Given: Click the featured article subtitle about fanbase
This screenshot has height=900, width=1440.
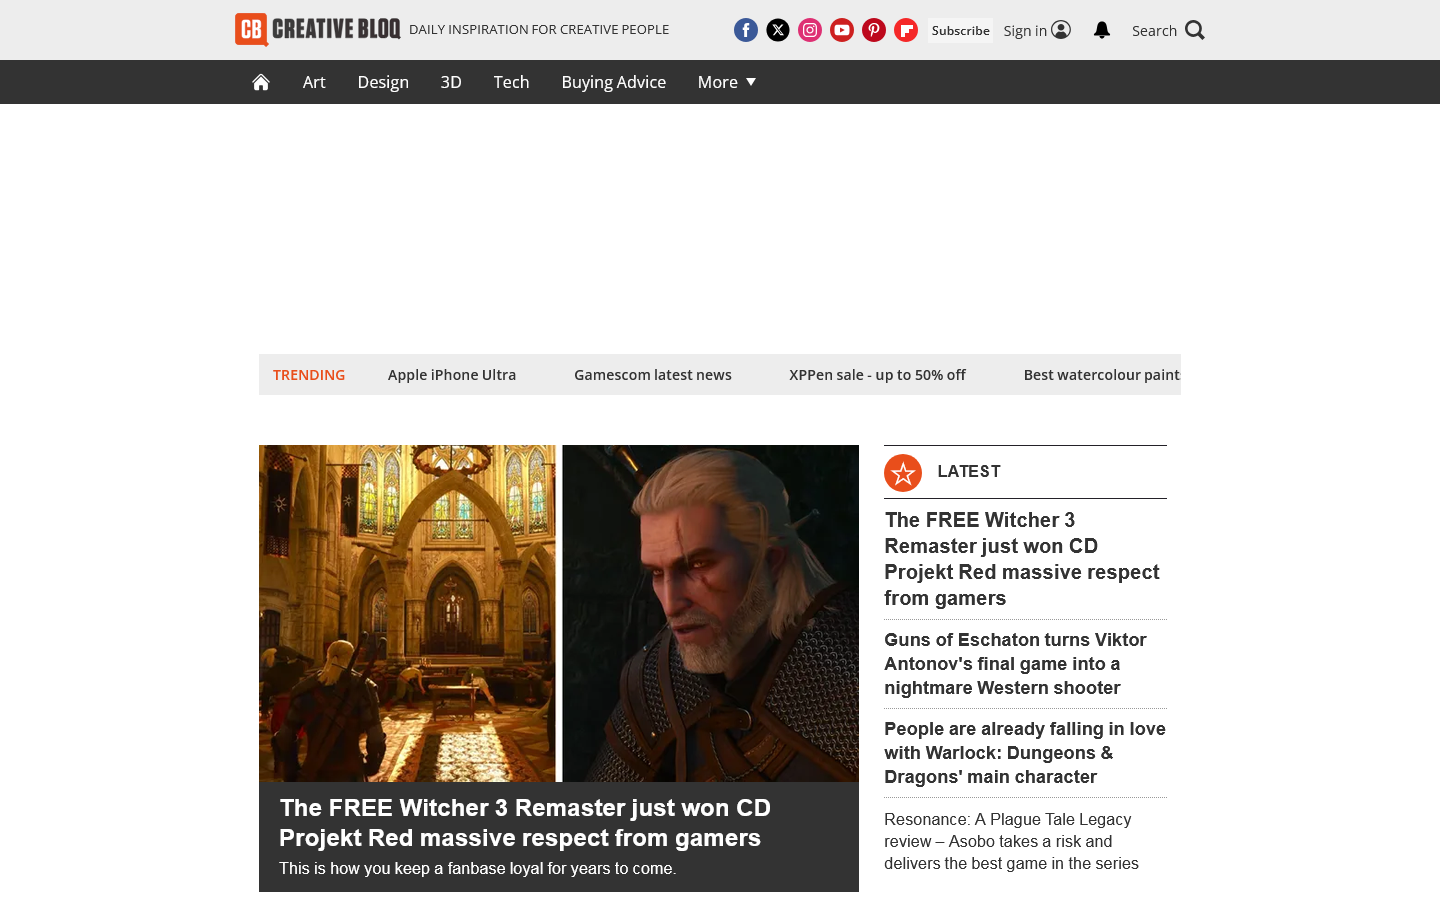Looking at the screenshot, I should (478, 868).
